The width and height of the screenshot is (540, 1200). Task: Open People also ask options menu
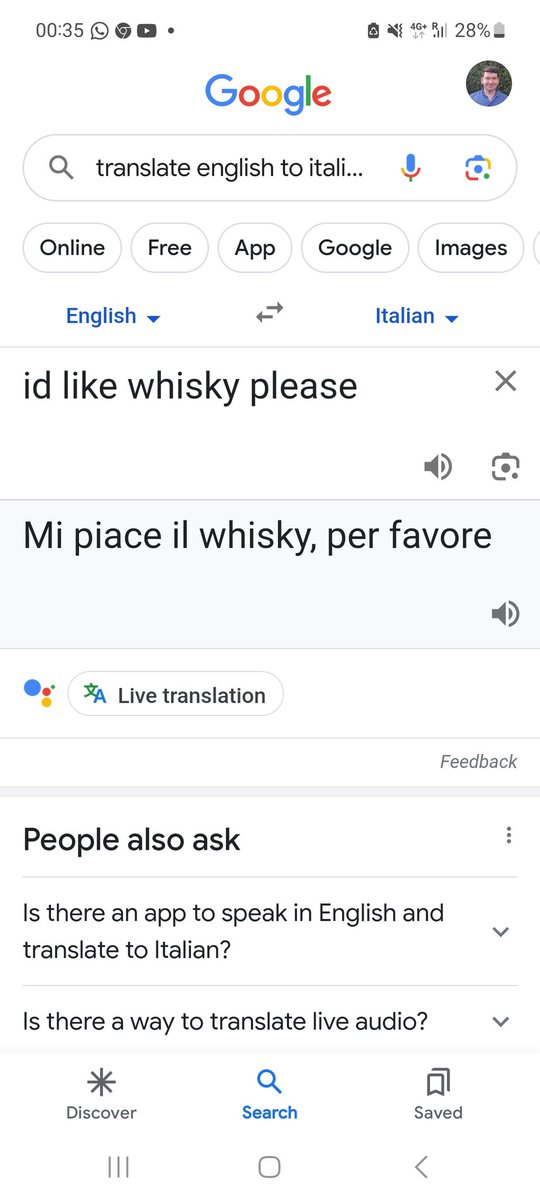(509, 836)
